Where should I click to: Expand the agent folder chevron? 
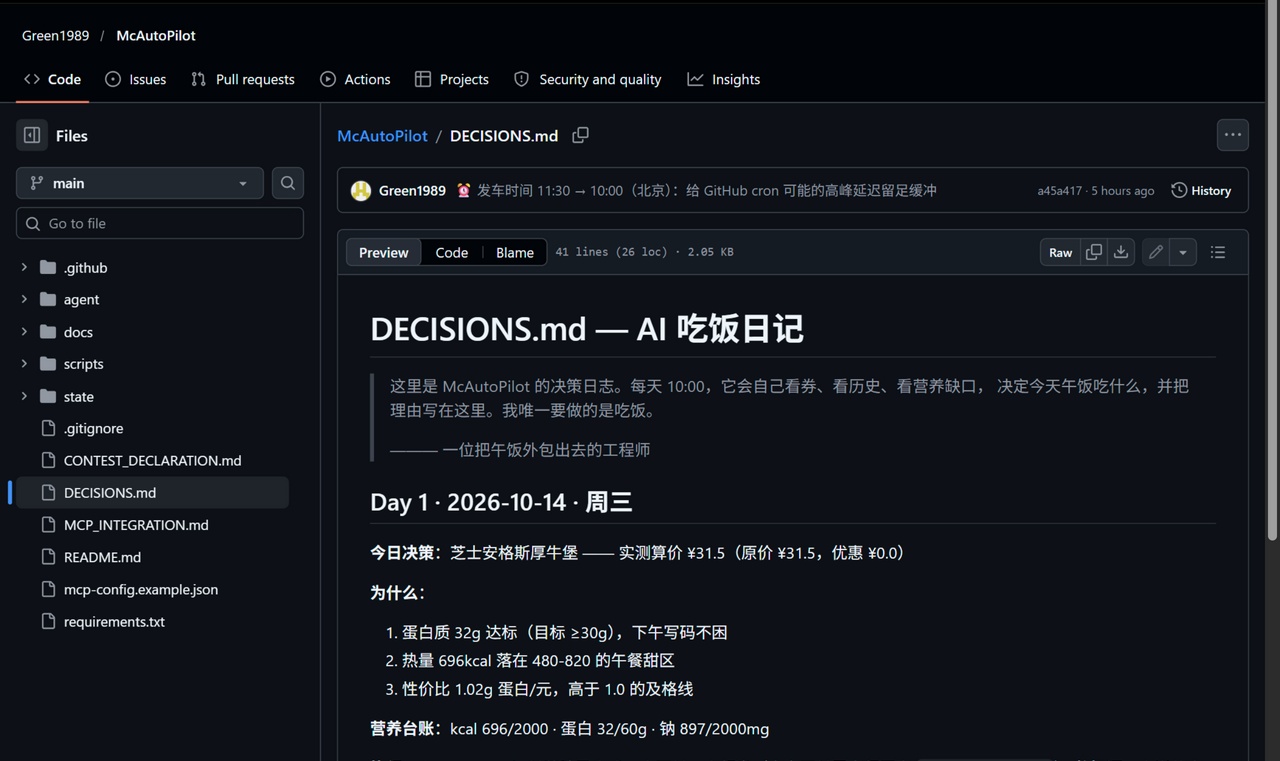tap(24, 299)
